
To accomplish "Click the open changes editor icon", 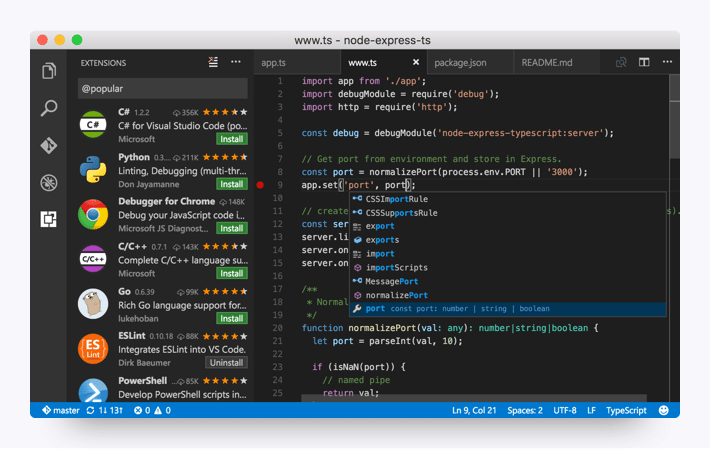I will coord(621,62).
